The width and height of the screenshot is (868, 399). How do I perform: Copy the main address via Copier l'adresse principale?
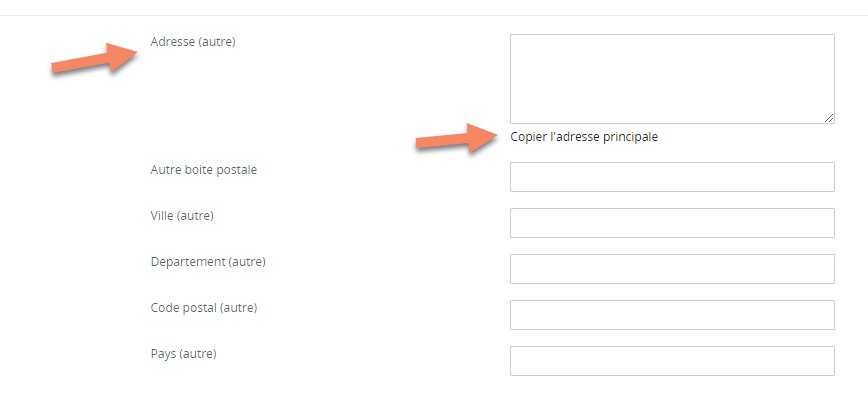(584, 137)
